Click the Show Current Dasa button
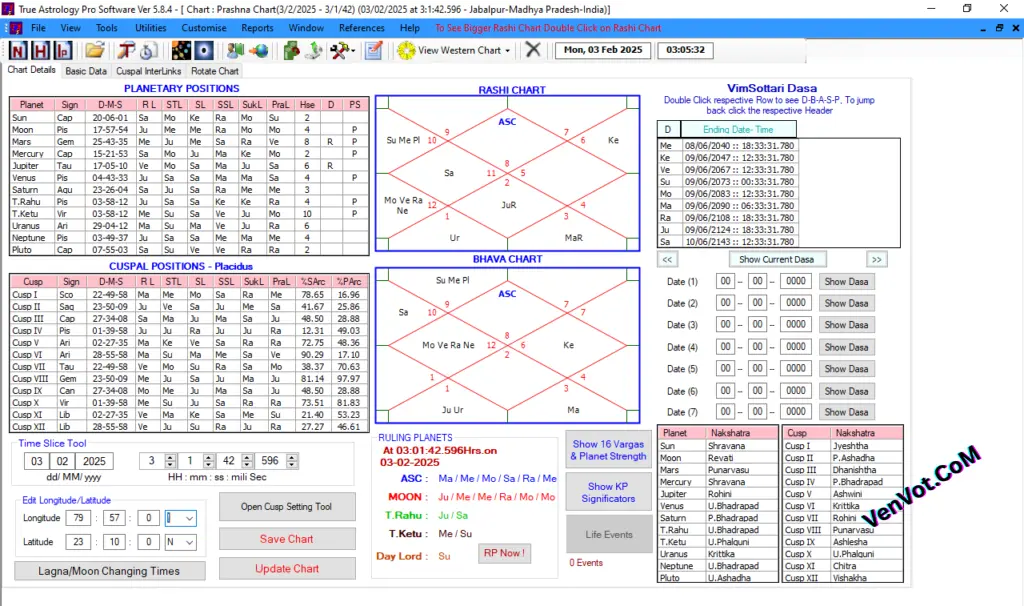This screenshot has width=1024, height=606. click(x=776, y=259)
